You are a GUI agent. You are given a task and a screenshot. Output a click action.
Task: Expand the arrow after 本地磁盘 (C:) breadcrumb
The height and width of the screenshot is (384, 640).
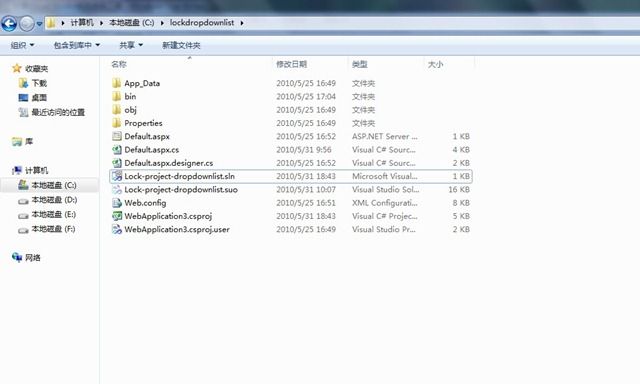point(162,23)
